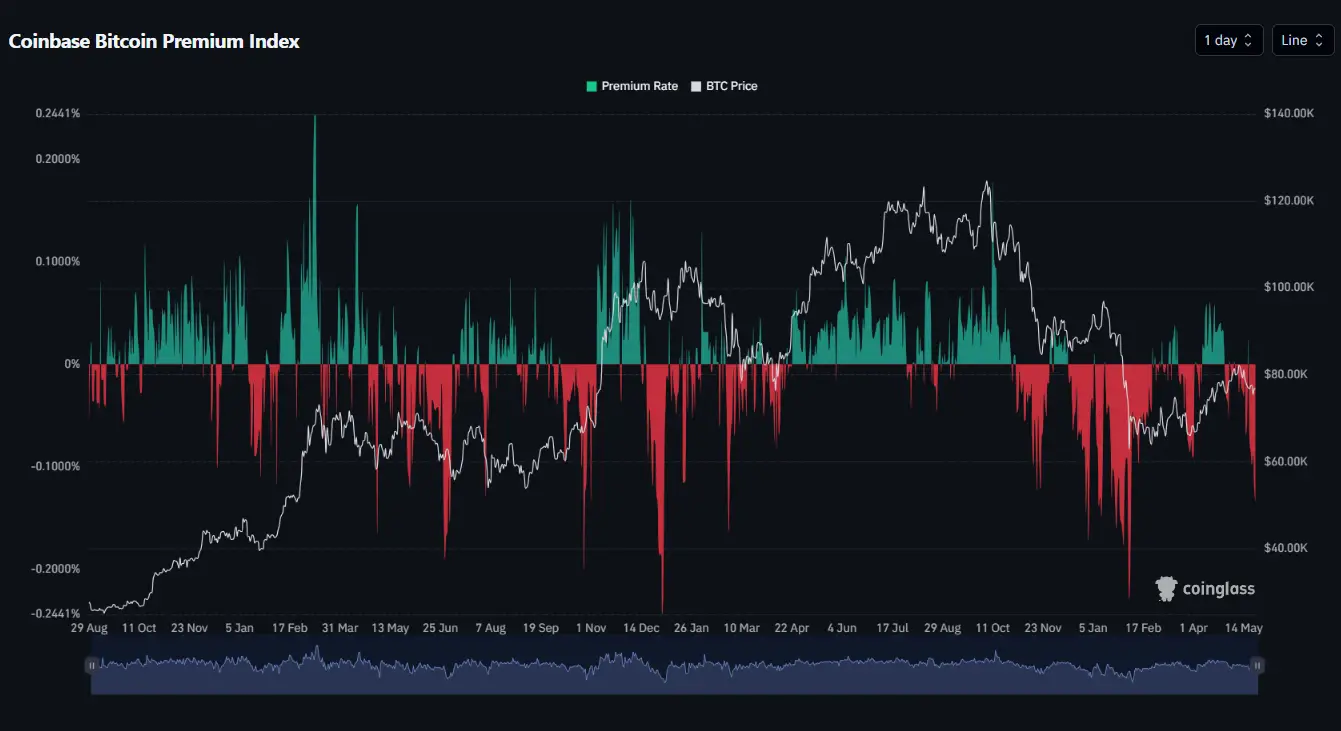Click the 19 Sep date label

(x=541, y=629)
